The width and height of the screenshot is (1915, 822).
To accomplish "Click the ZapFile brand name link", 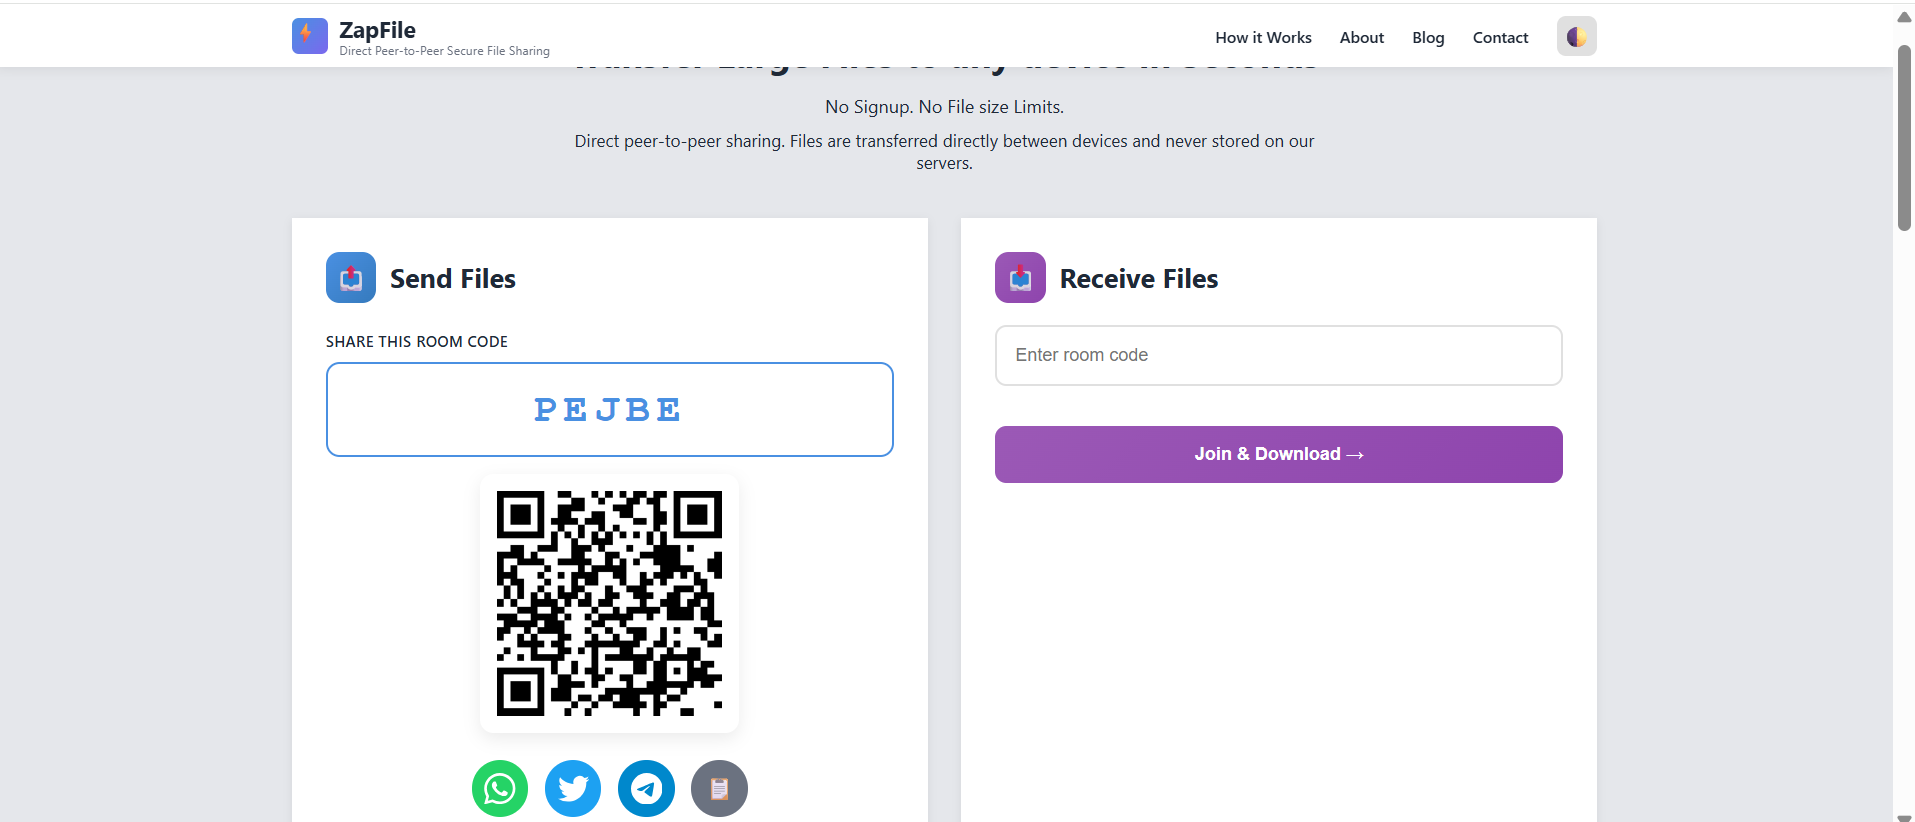I will click(x=377, y=30).
